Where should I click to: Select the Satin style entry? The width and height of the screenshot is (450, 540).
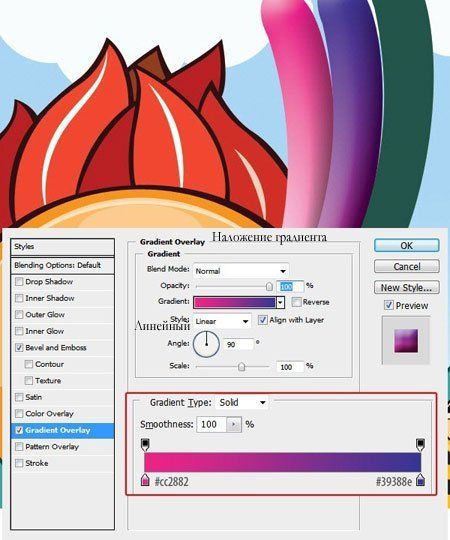tap(33, 397)
